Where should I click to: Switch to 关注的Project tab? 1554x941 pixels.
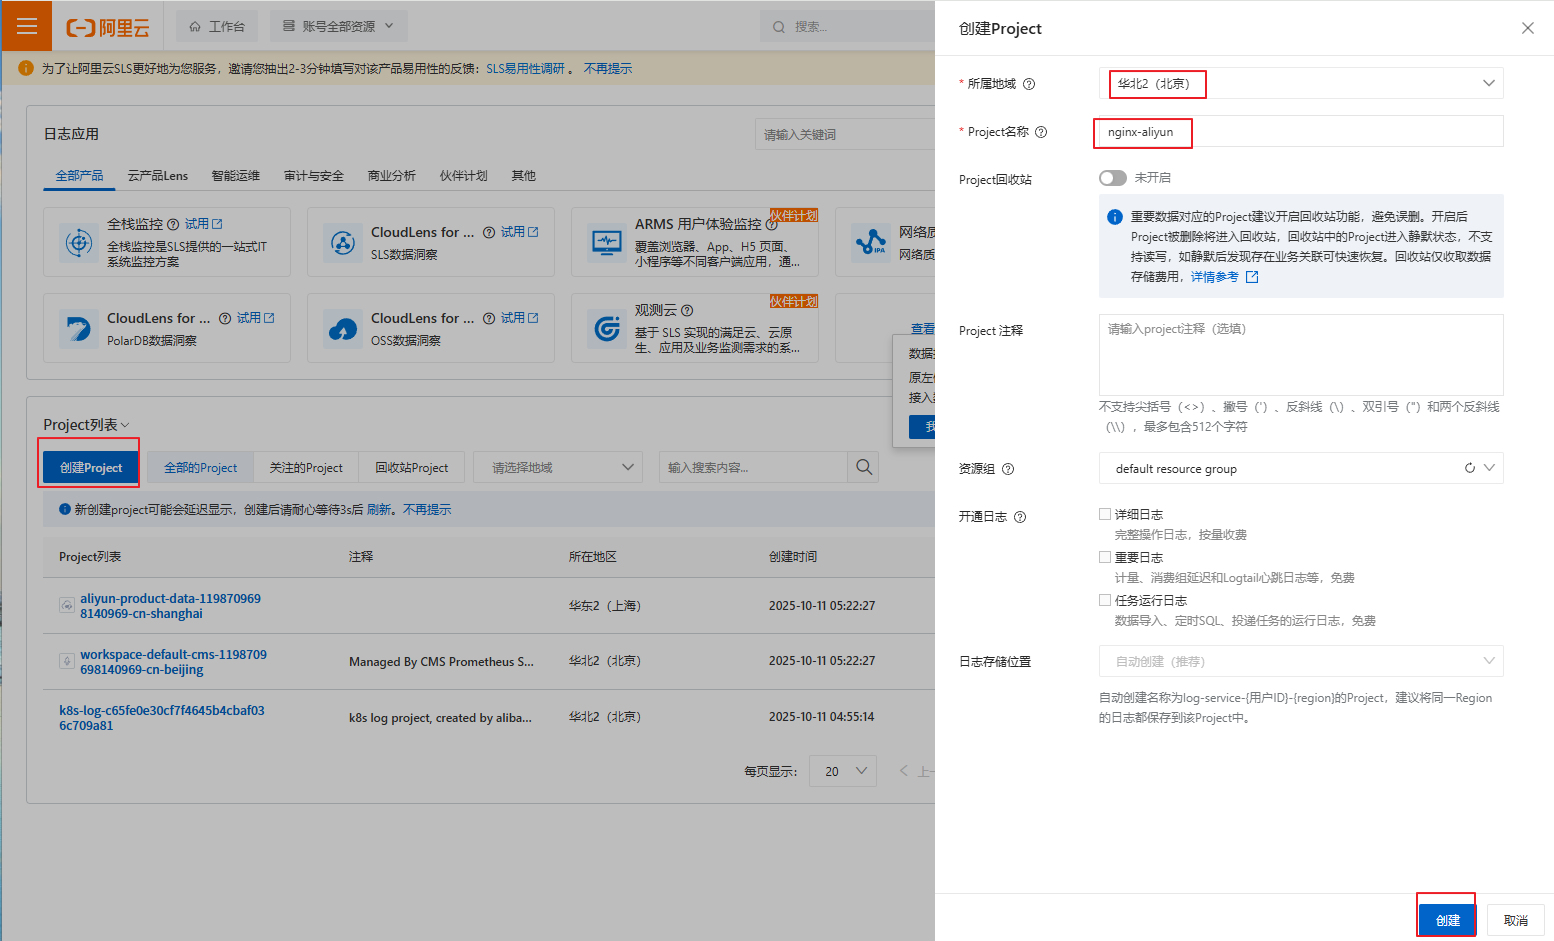pos(305,467)
